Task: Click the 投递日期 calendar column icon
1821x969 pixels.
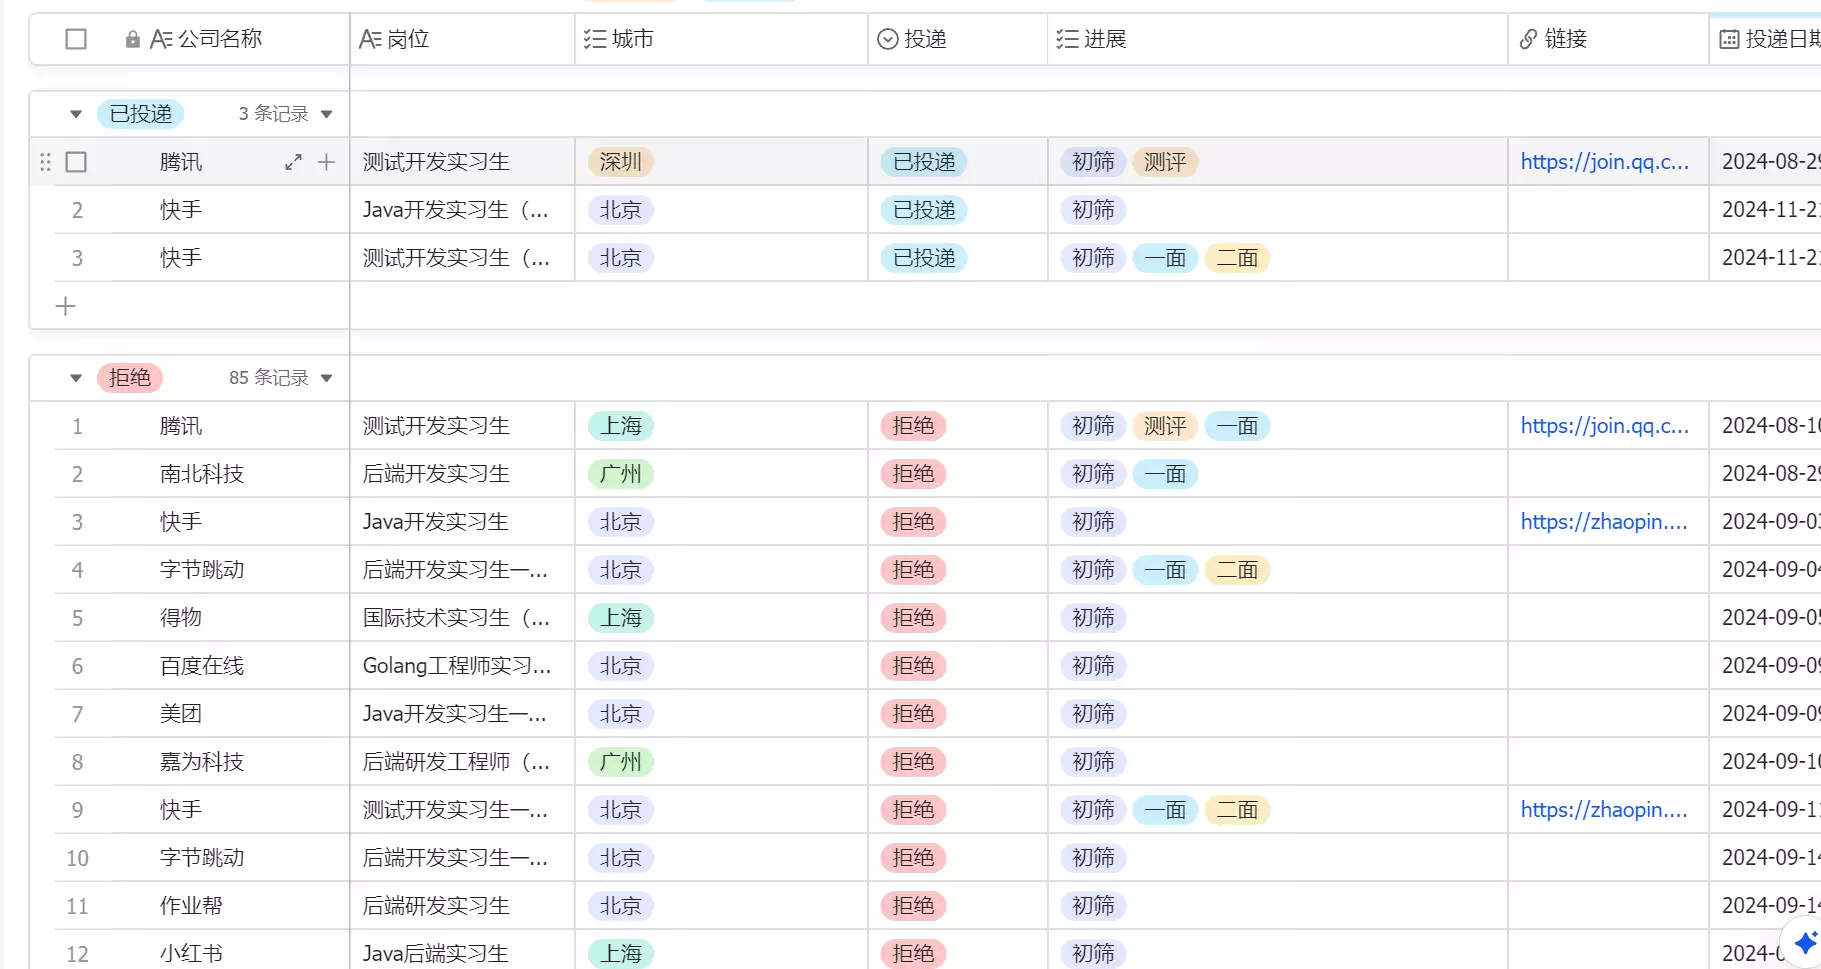Action: [1729, 39]
